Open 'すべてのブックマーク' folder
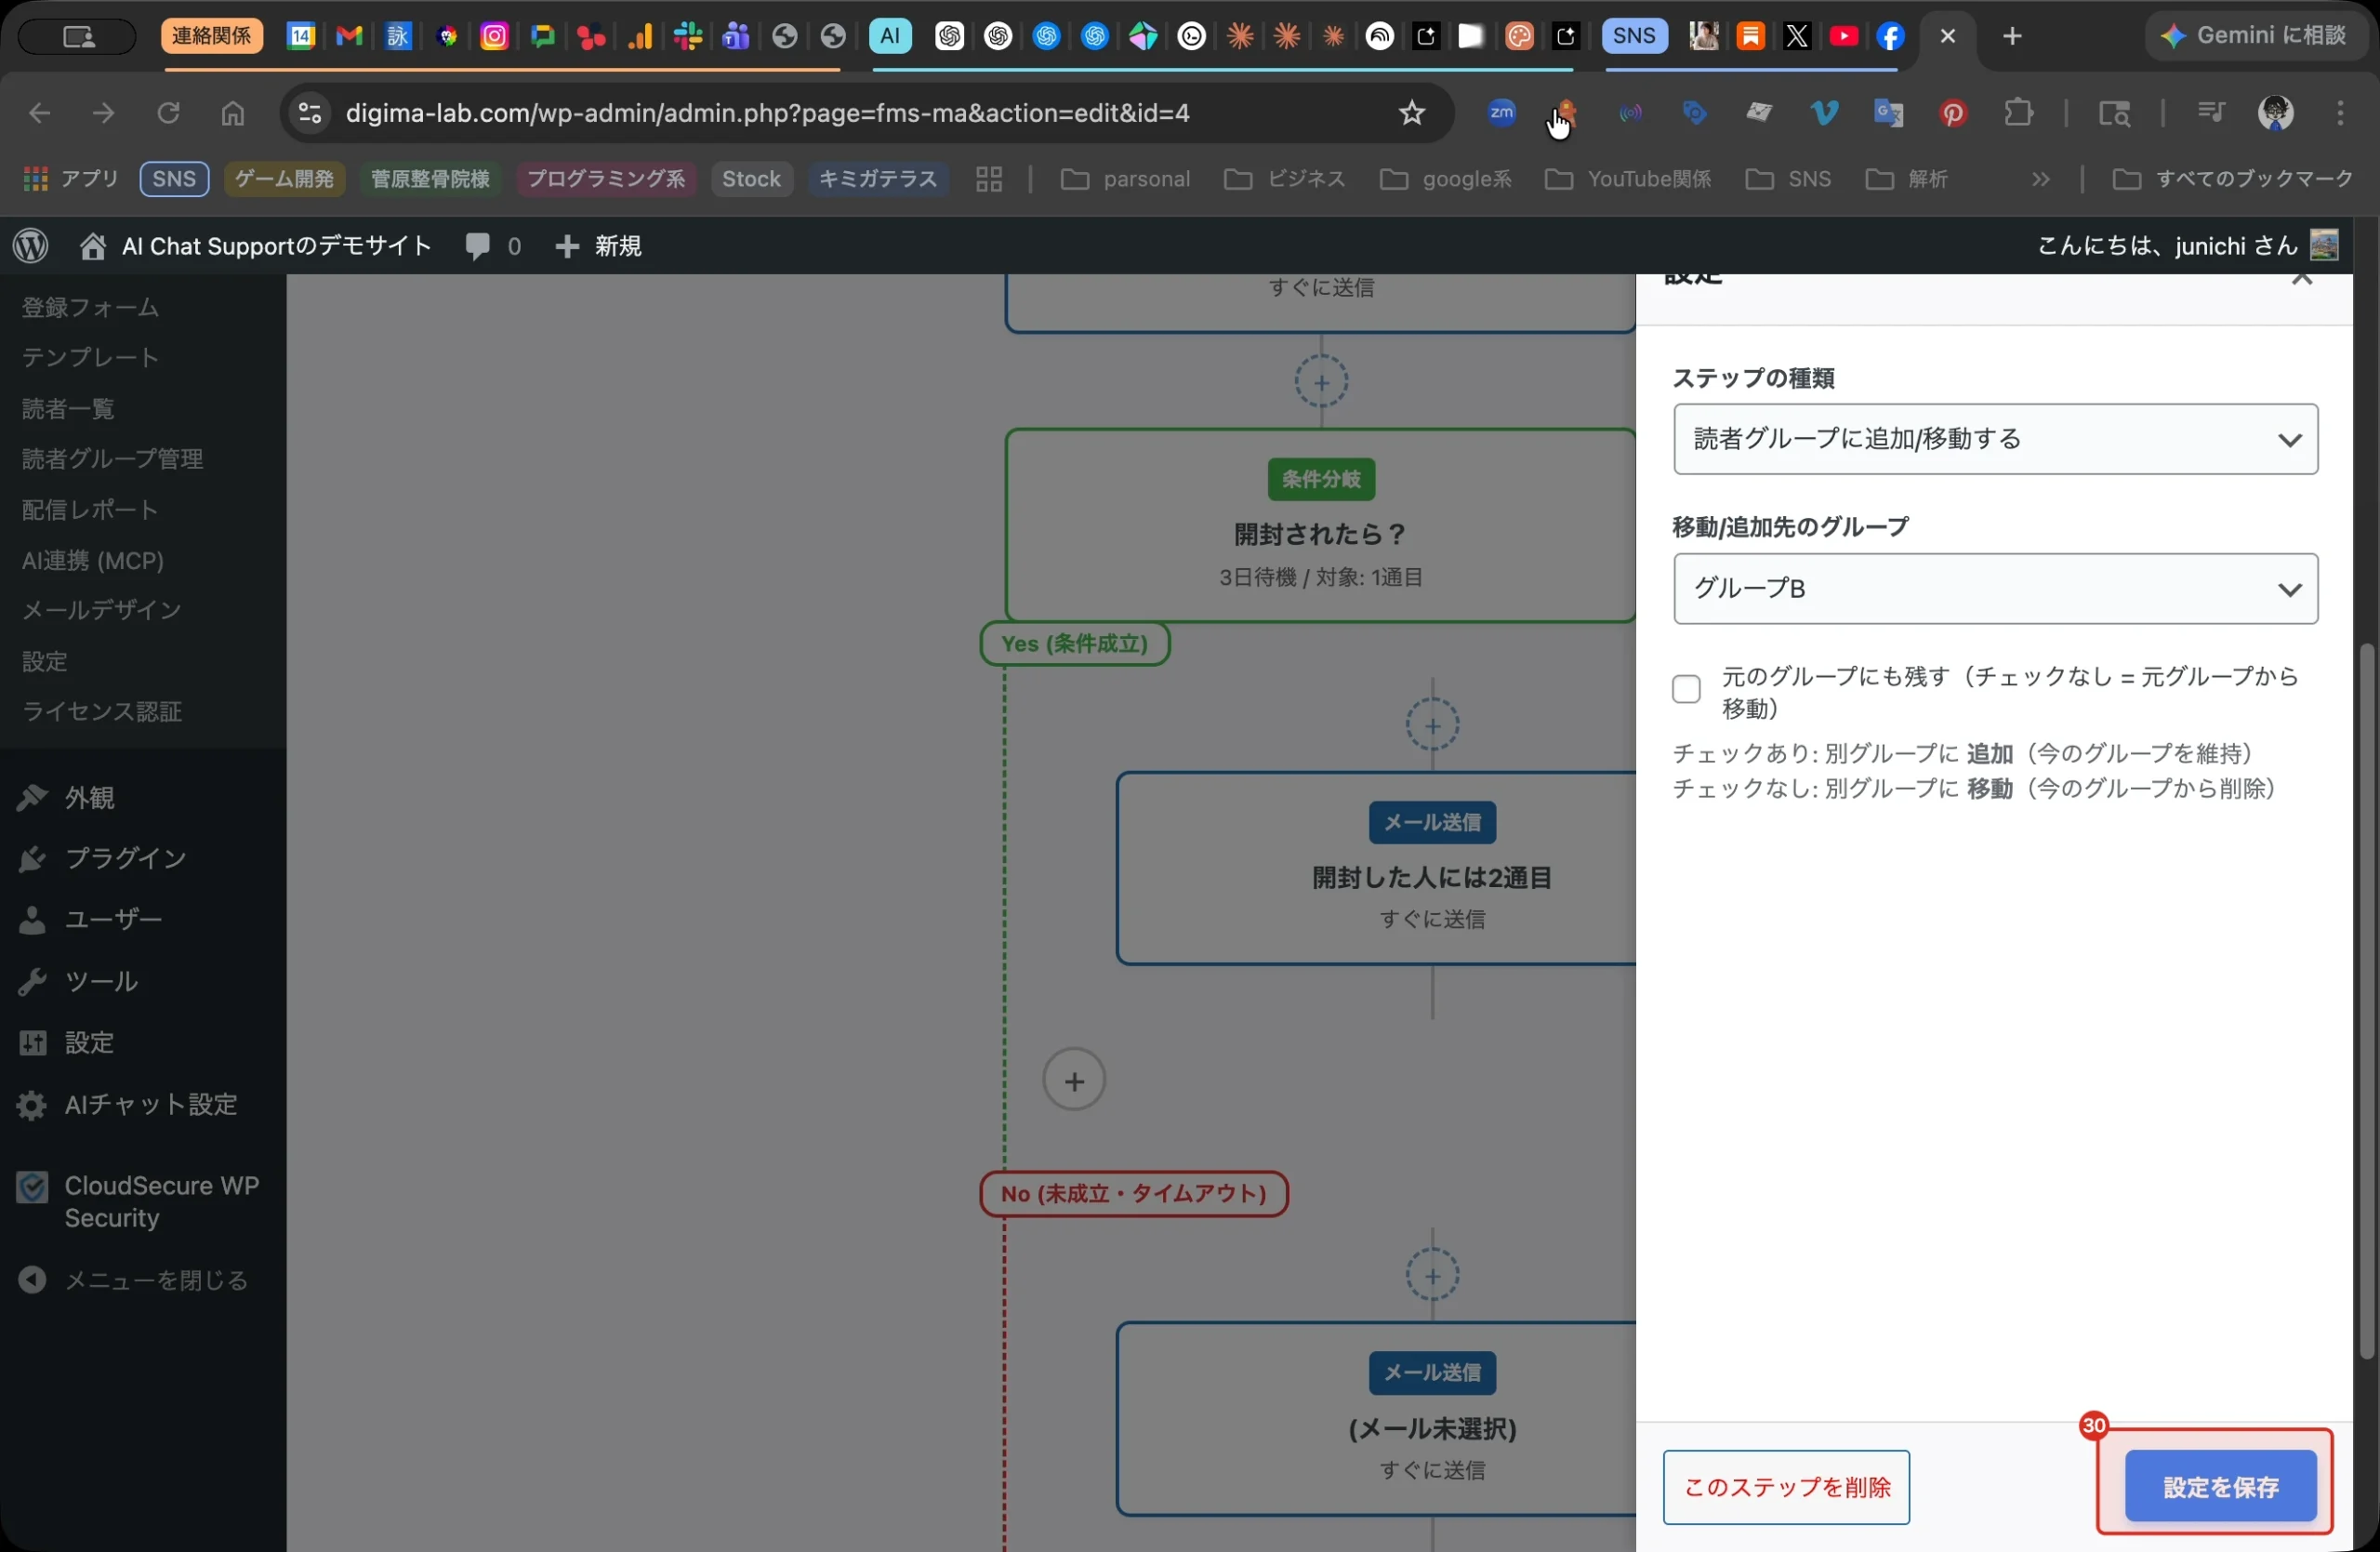Screen dimensions: 2380x1552 (x=2233, y=179)
